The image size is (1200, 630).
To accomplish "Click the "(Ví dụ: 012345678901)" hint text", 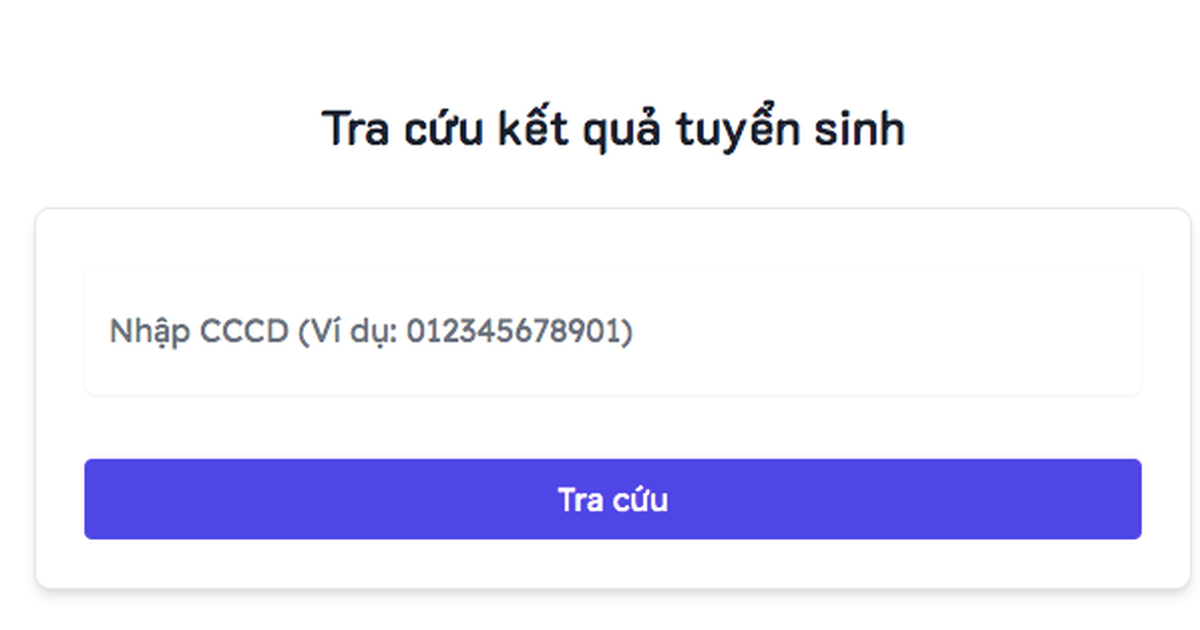I will click(x=465, y=331).
